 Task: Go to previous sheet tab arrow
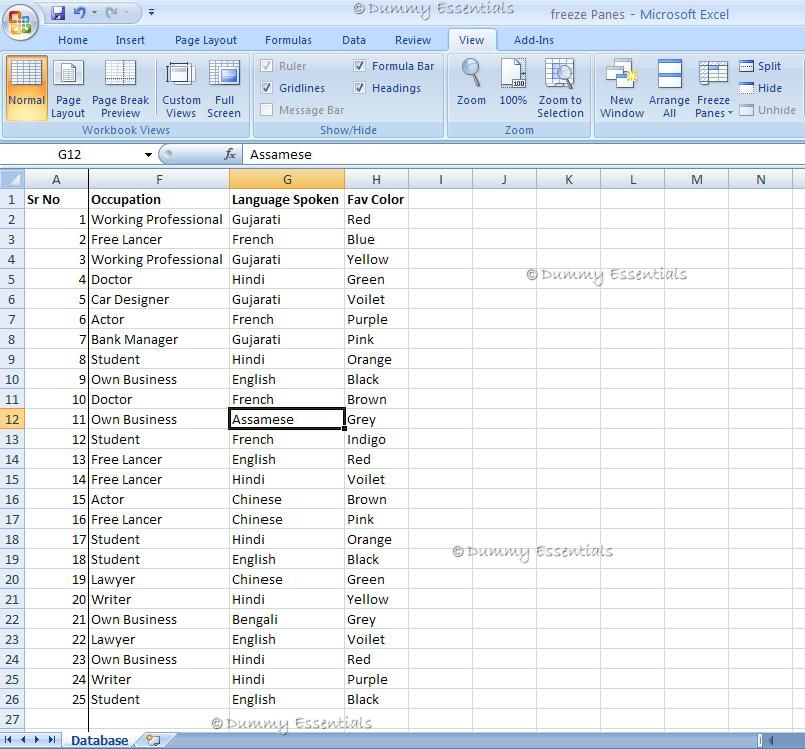tap(23, 740)
